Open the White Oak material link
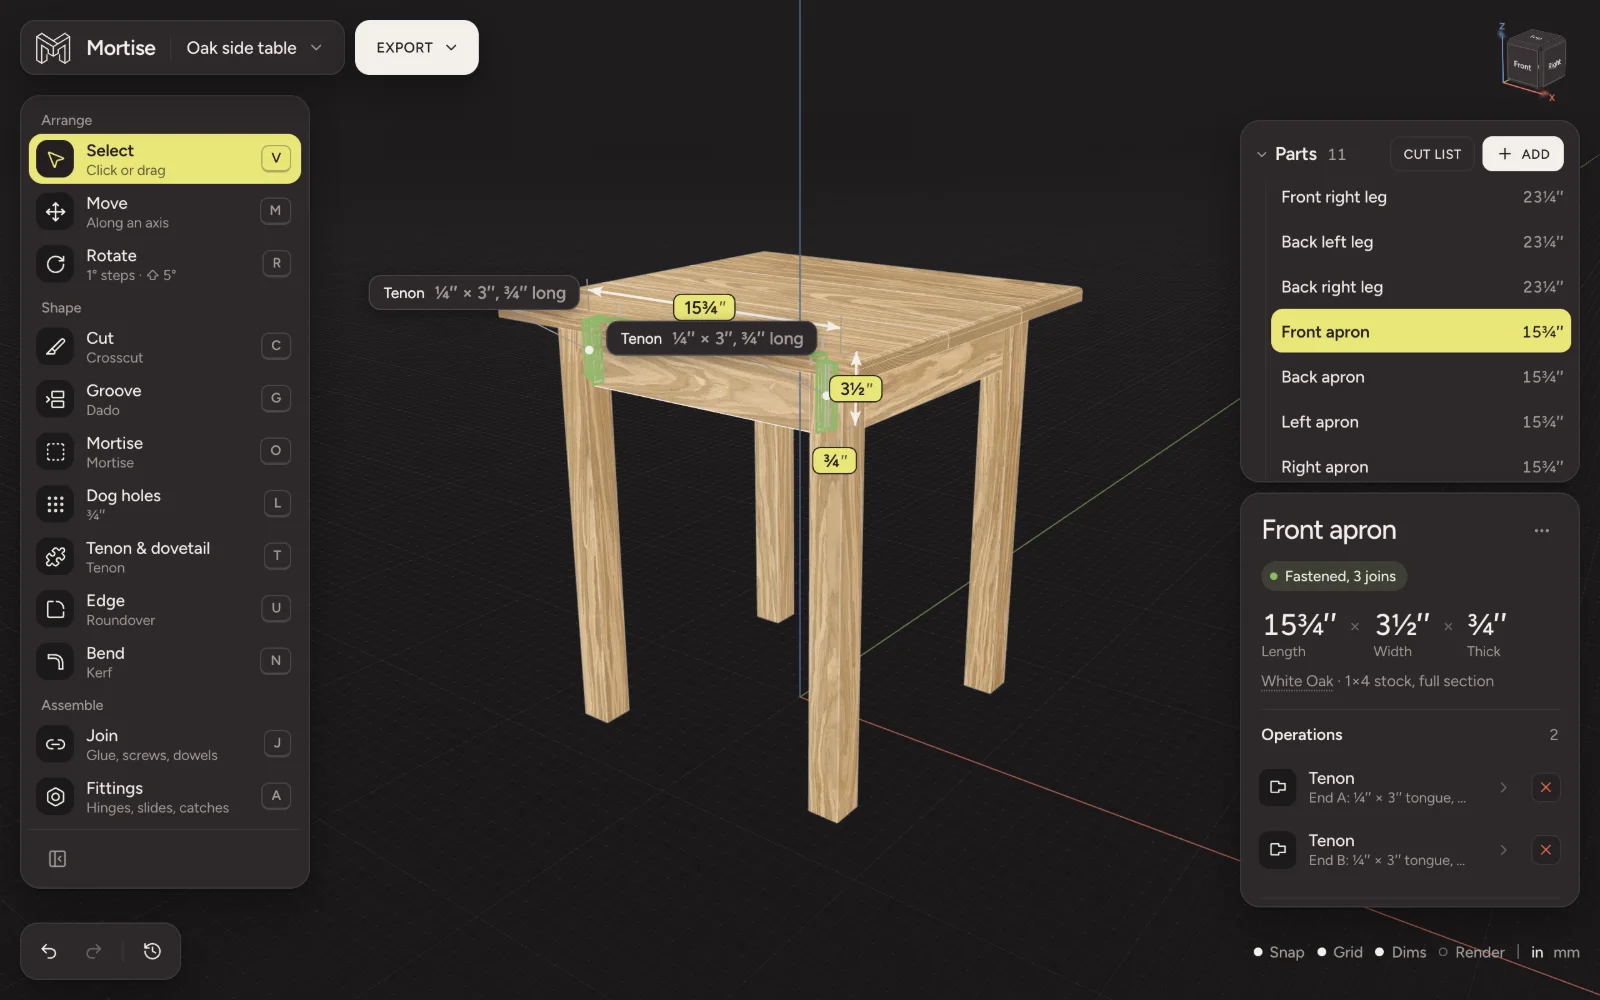This screenshot has width=1600, height=1000. [1297, 681]
